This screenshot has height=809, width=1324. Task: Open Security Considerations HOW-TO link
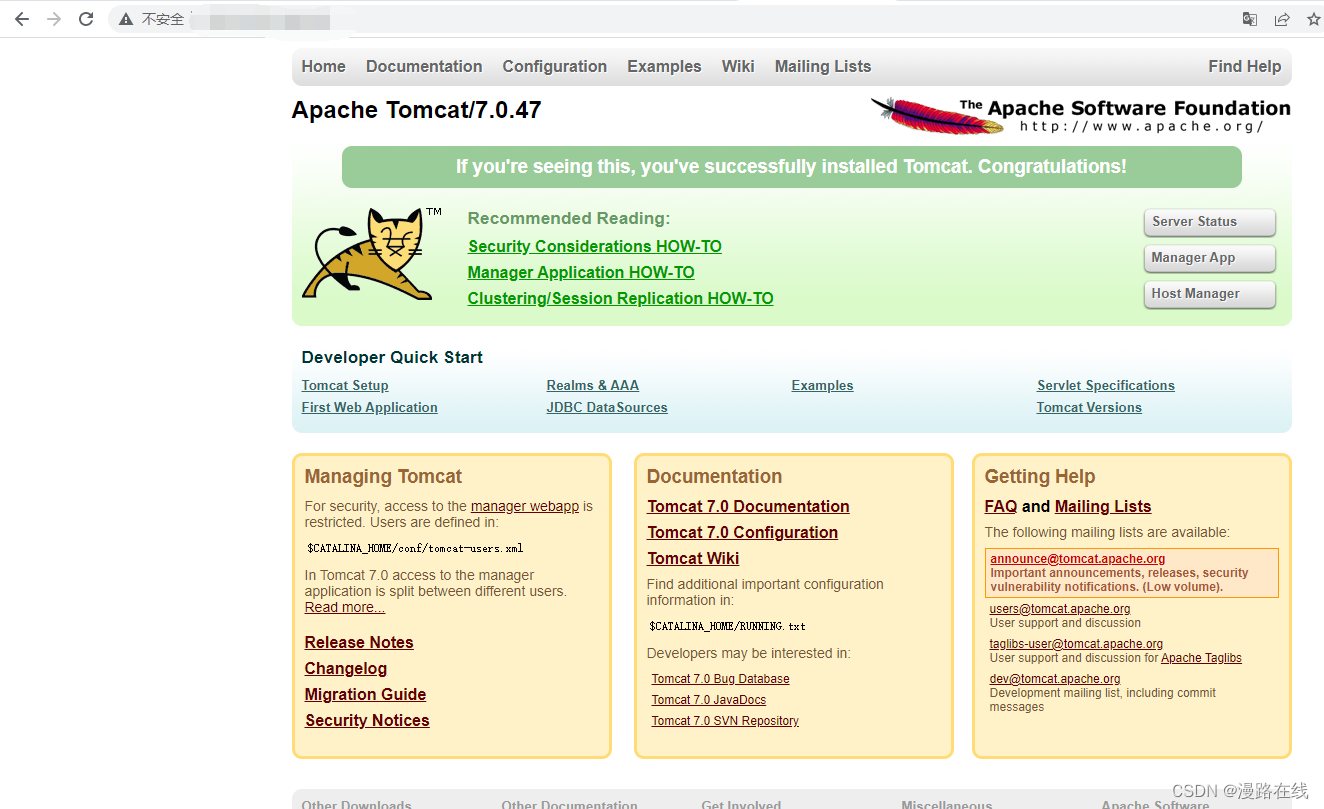pyautogui.click(x=595, y=246)
